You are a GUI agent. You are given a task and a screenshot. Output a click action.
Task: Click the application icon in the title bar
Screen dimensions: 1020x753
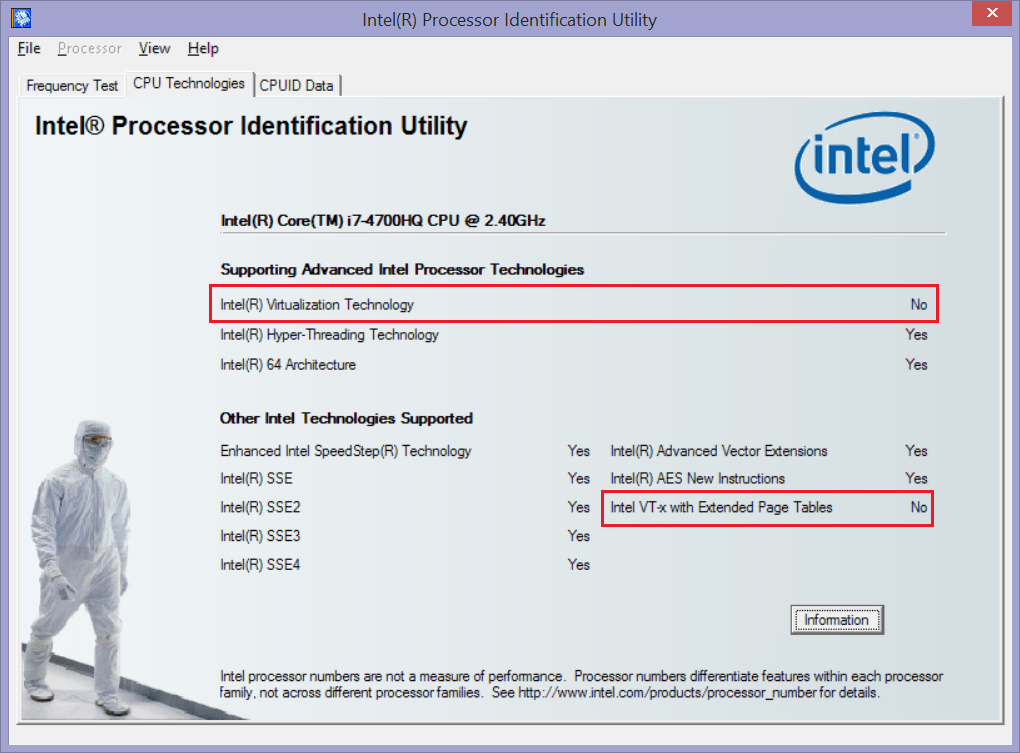pos(20,17)
